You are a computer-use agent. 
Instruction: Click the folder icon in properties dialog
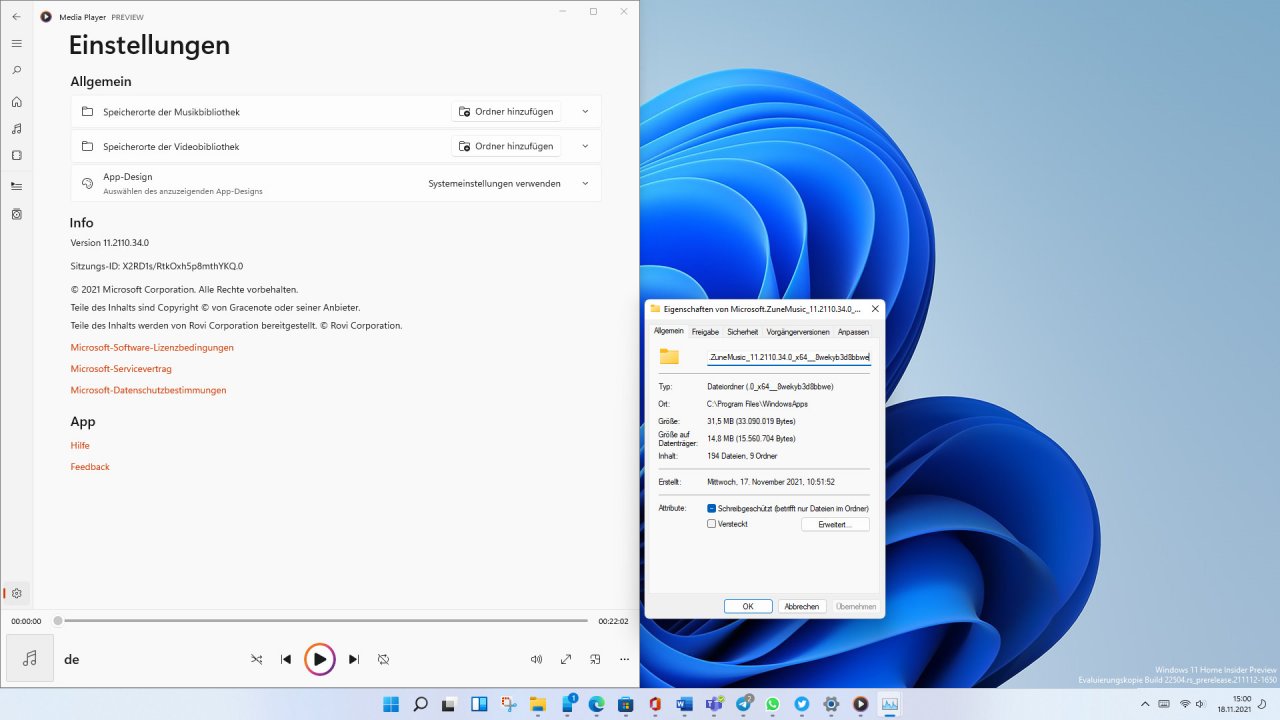[x=669, y=357]
